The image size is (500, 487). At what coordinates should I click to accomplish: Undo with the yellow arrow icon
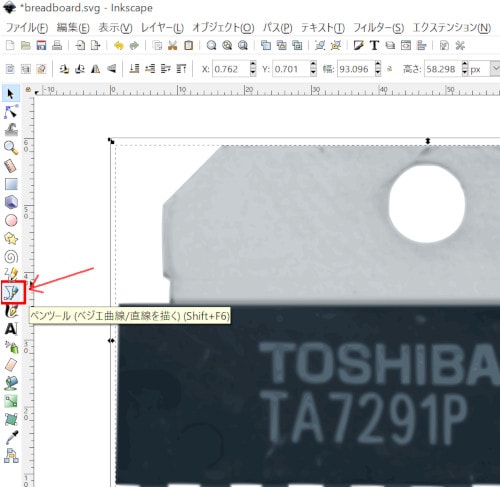[118, 45]
